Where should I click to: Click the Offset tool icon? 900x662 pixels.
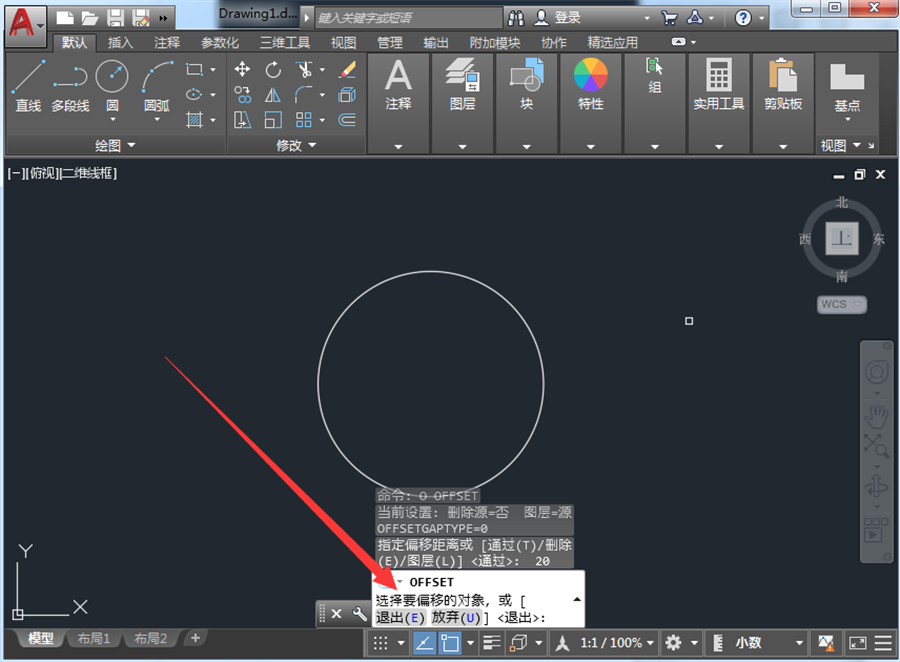347,119
